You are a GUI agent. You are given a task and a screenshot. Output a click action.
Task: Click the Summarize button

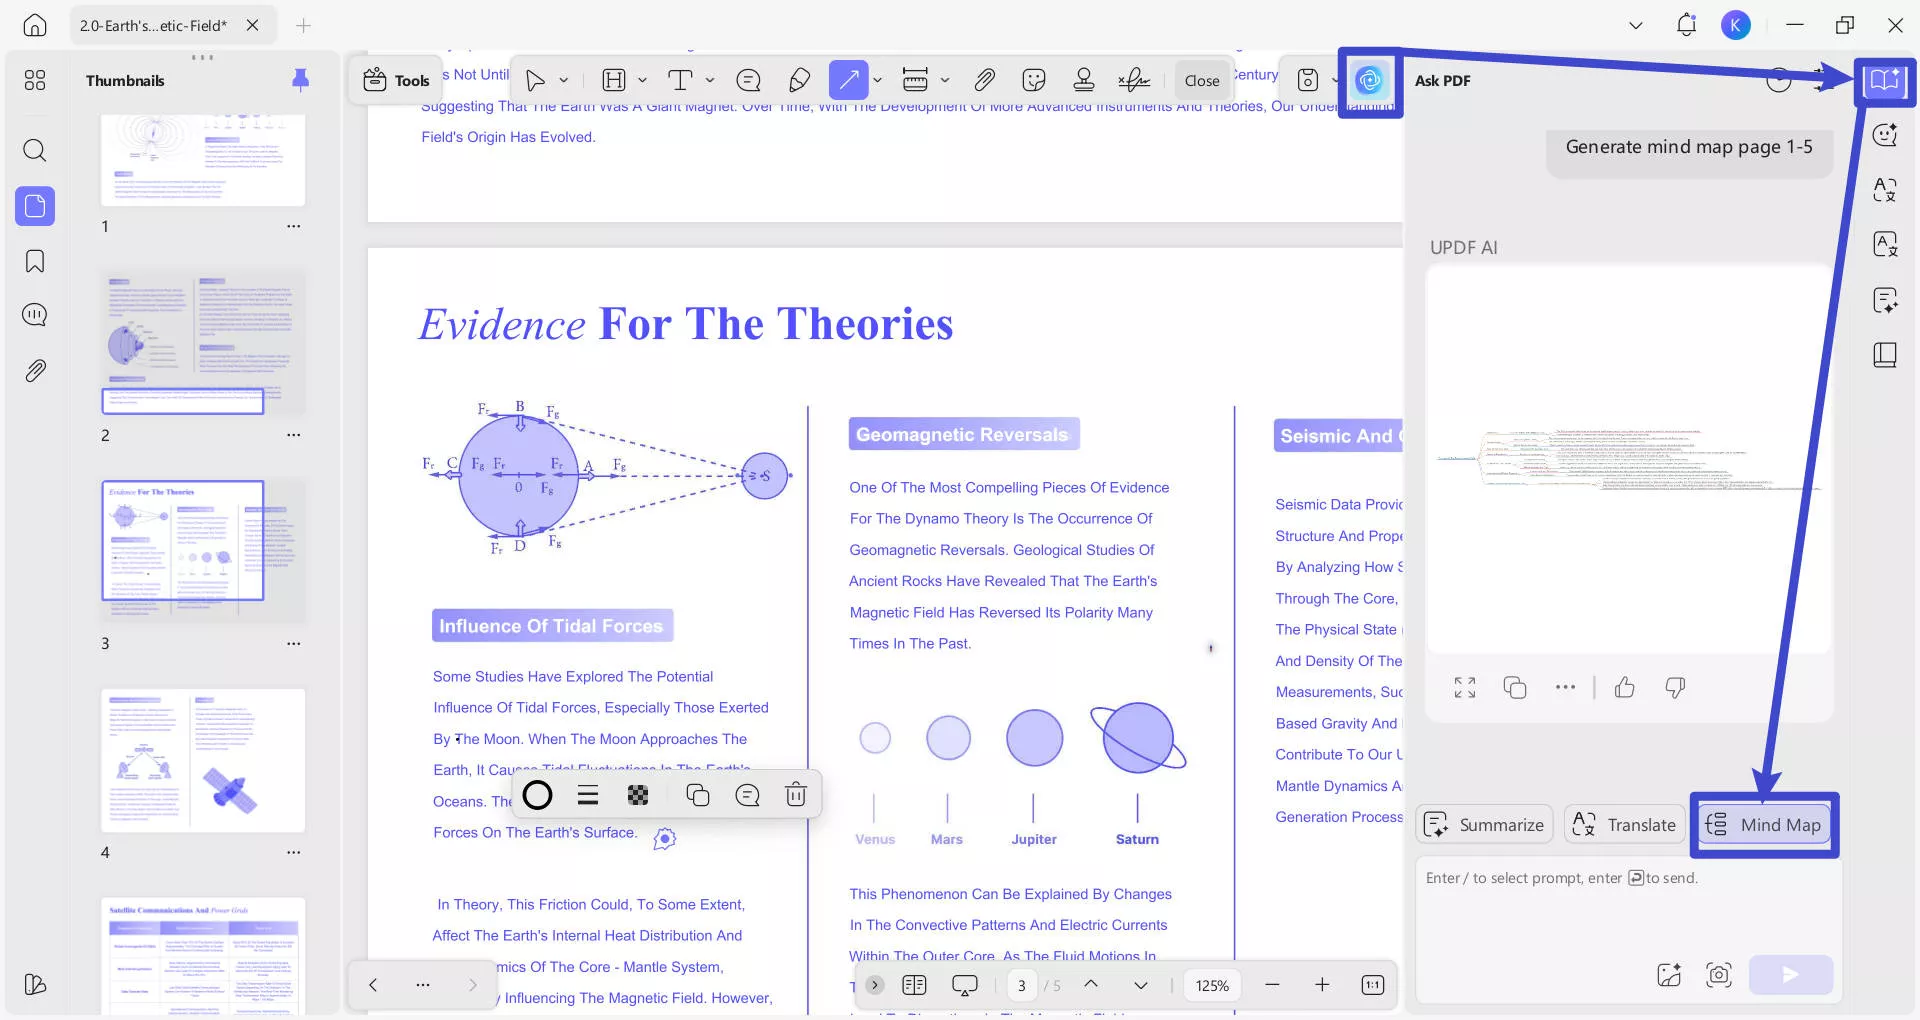pos(1484,824)
